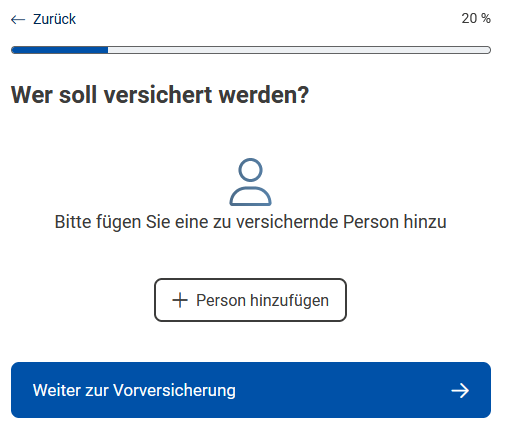The width and height of the screenshot is (514, 428).
Task: Click the shoulders shape of the person icon
Action: (250, 197)
